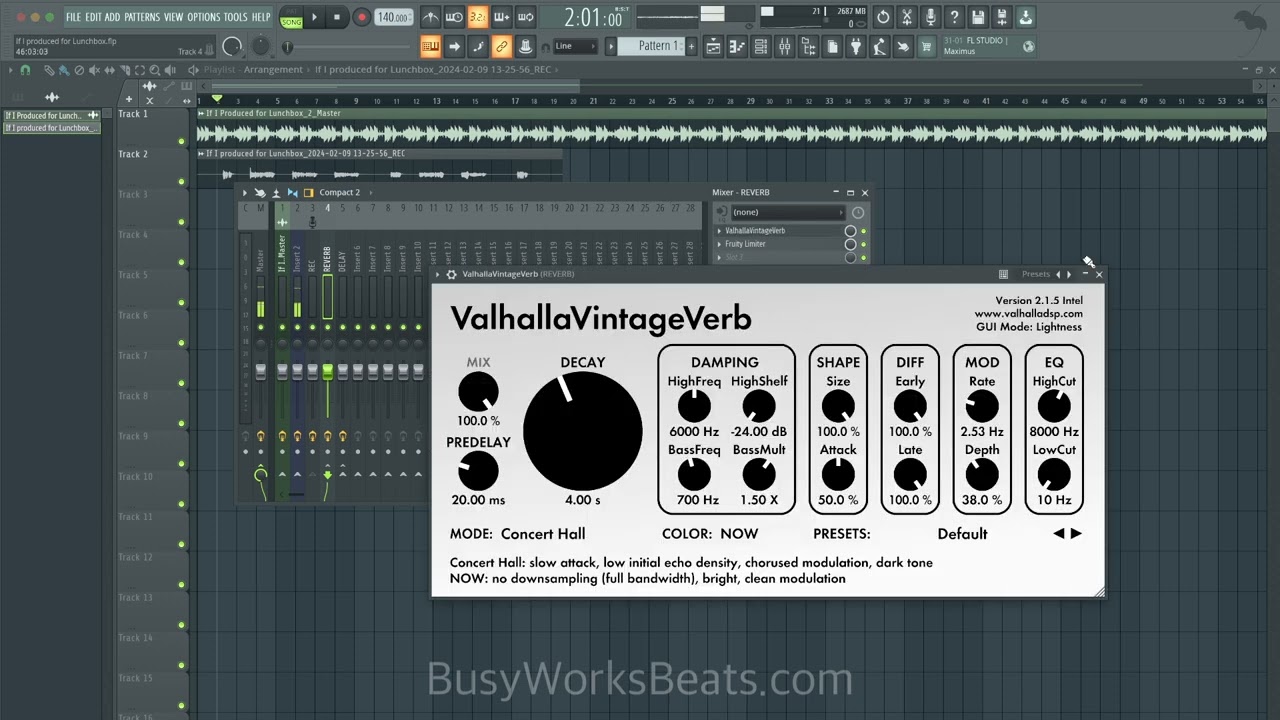This screenshot has height=720, width=1280.
Task: Open the PATTERNS menu
Action: click(x=141, y=17)
